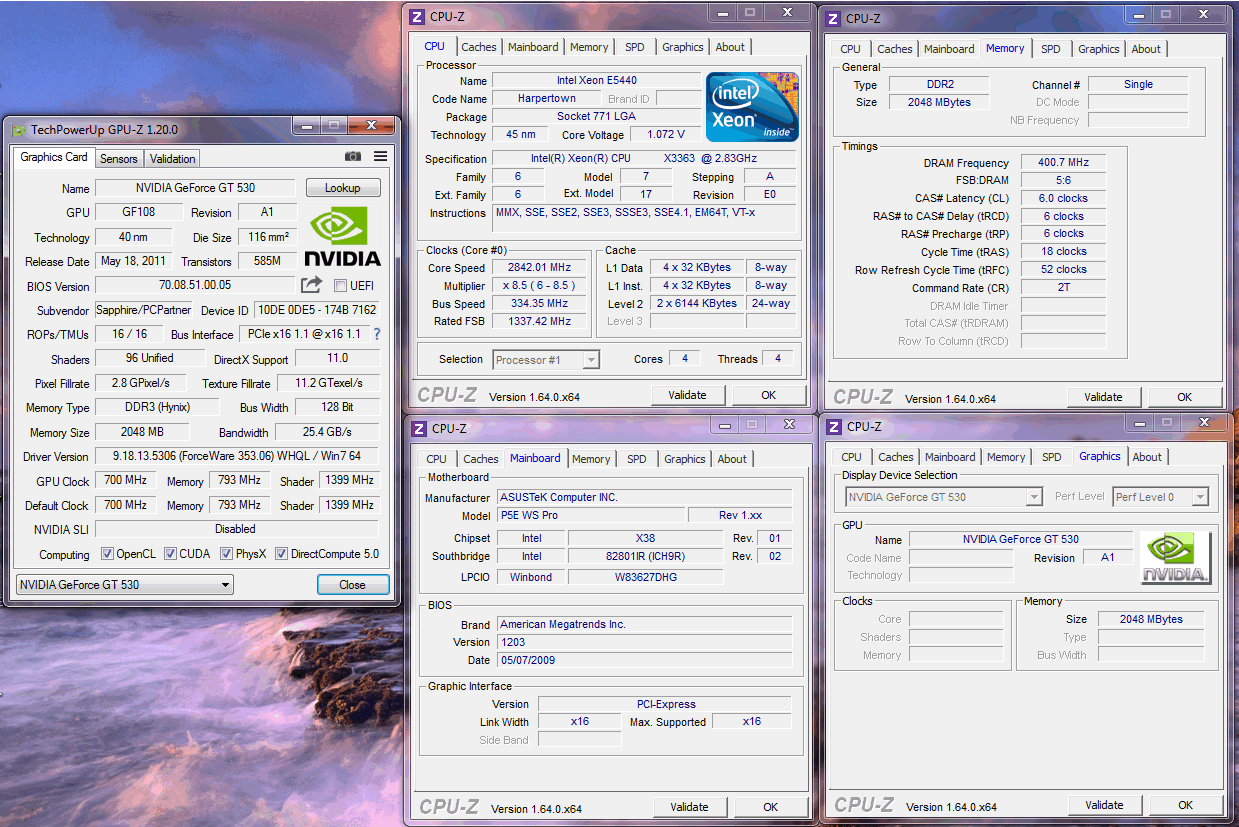1239x827 pixels.
Task: Toggle the UEFI checkbox
Action: (x=340, y=286)
